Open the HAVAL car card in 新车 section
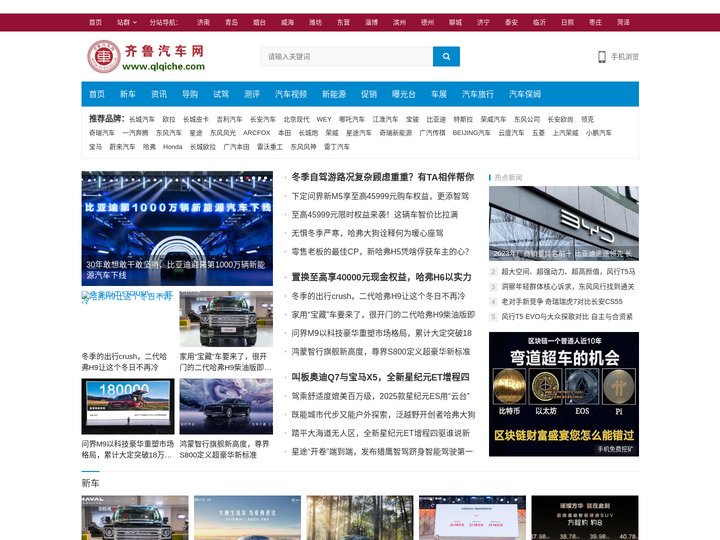Screen dimensions: 720x540 click(135, 518)
